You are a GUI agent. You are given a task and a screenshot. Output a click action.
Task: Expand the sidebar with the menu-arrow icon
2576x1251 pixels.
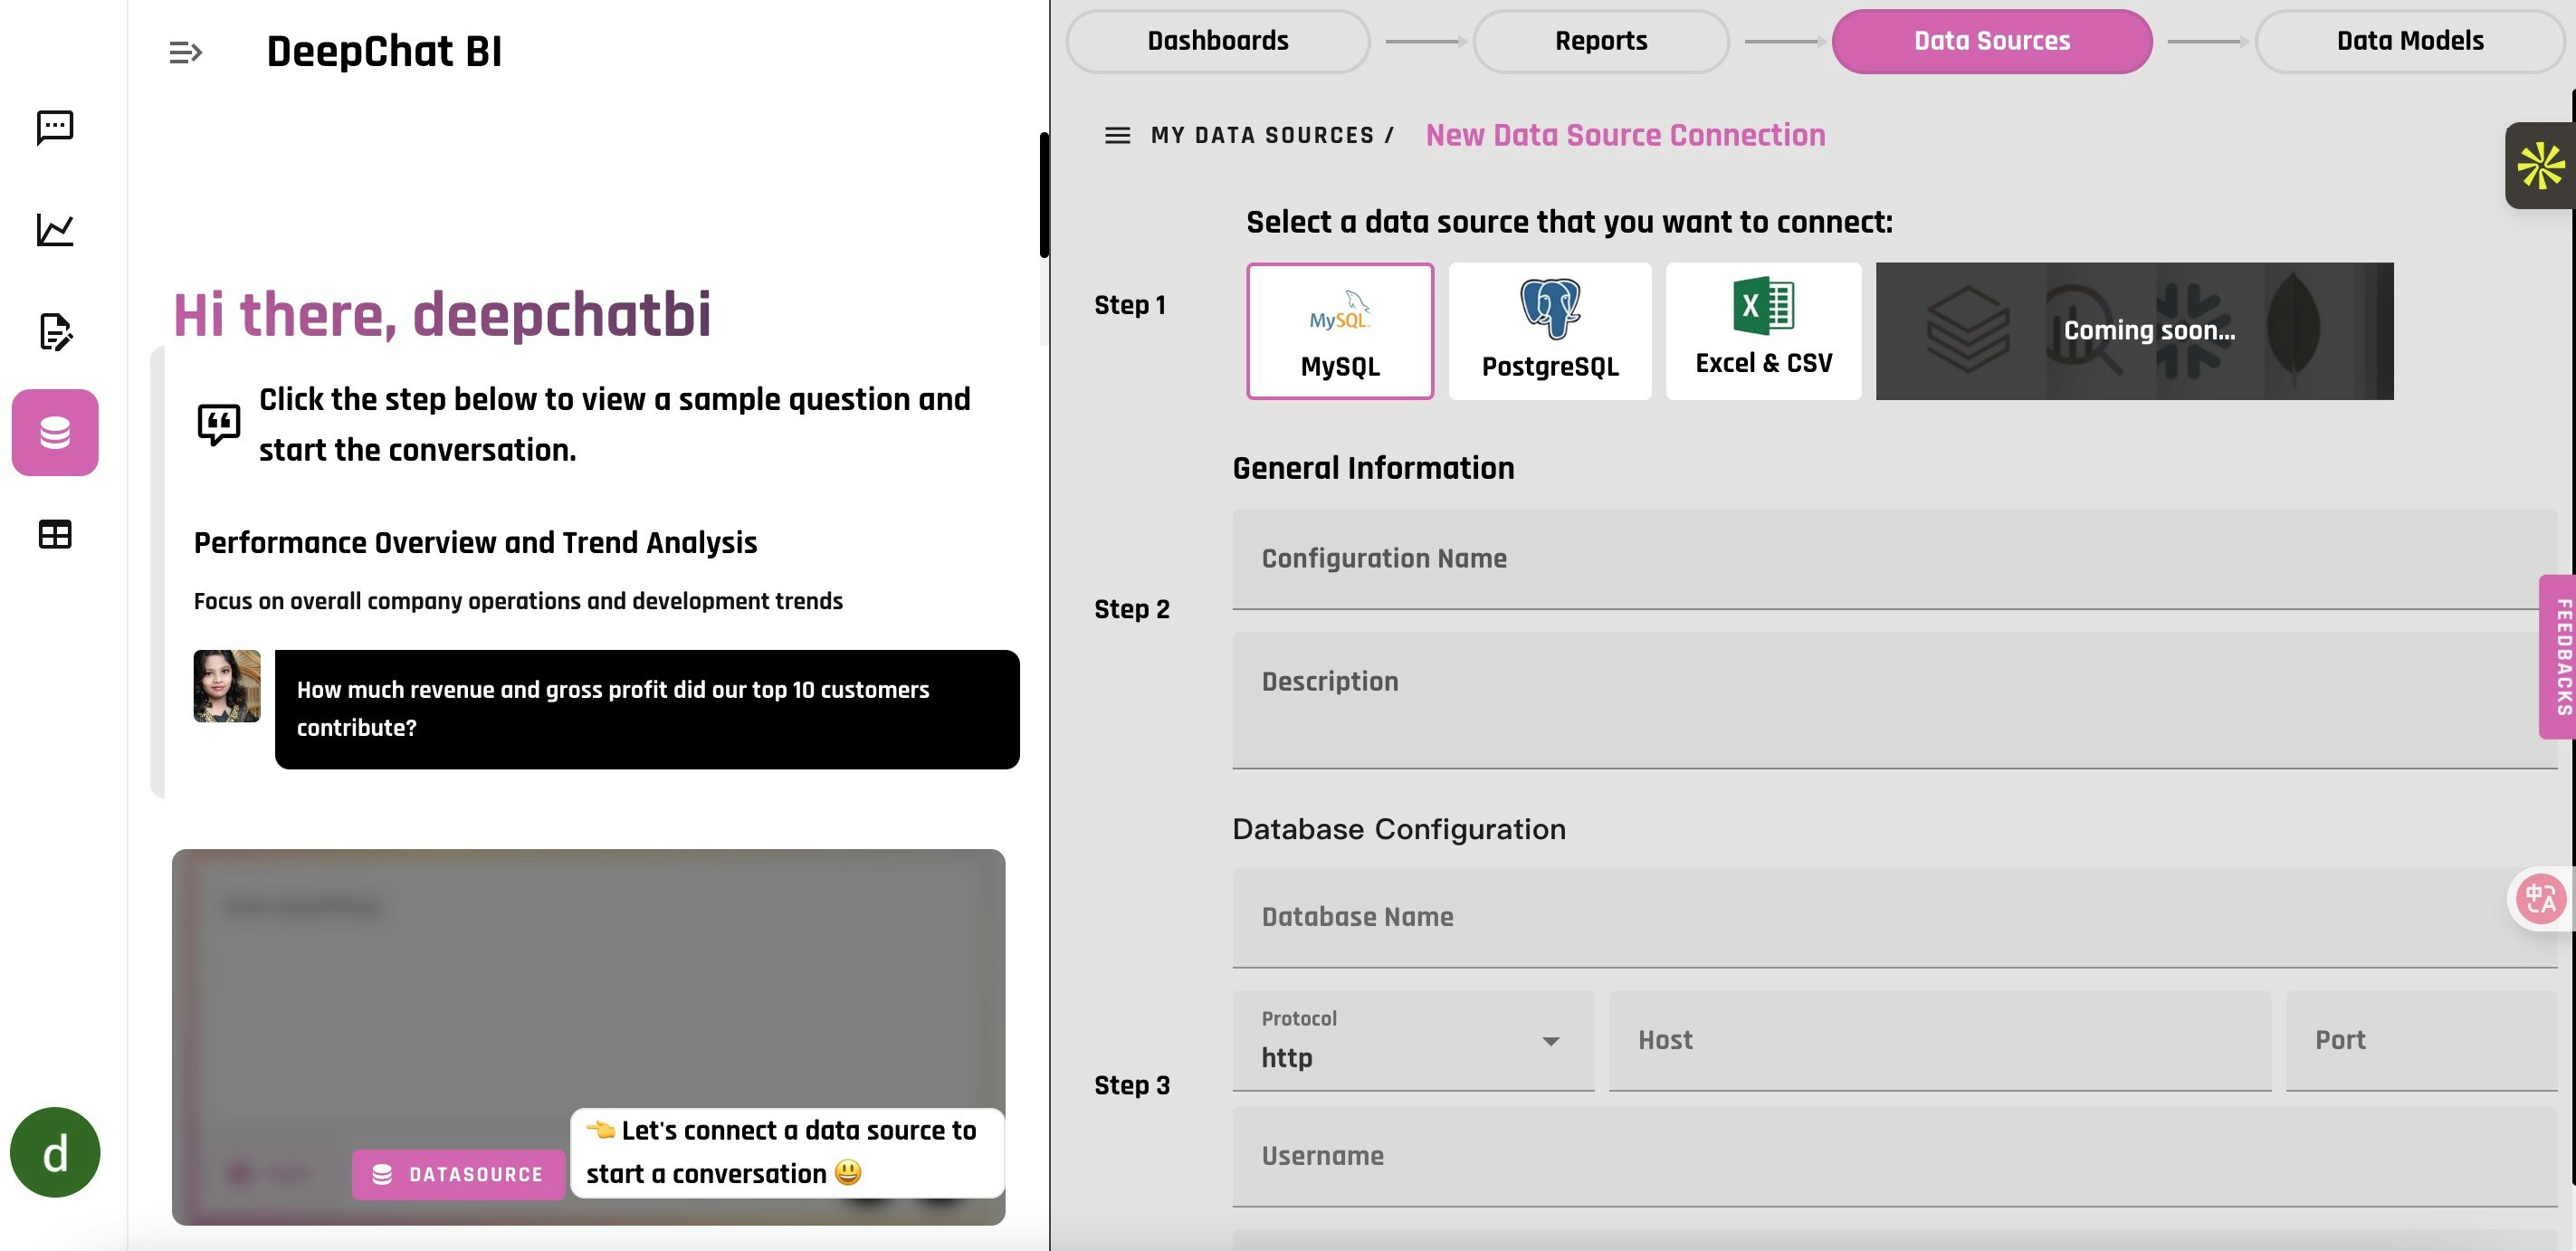point(186,52)
